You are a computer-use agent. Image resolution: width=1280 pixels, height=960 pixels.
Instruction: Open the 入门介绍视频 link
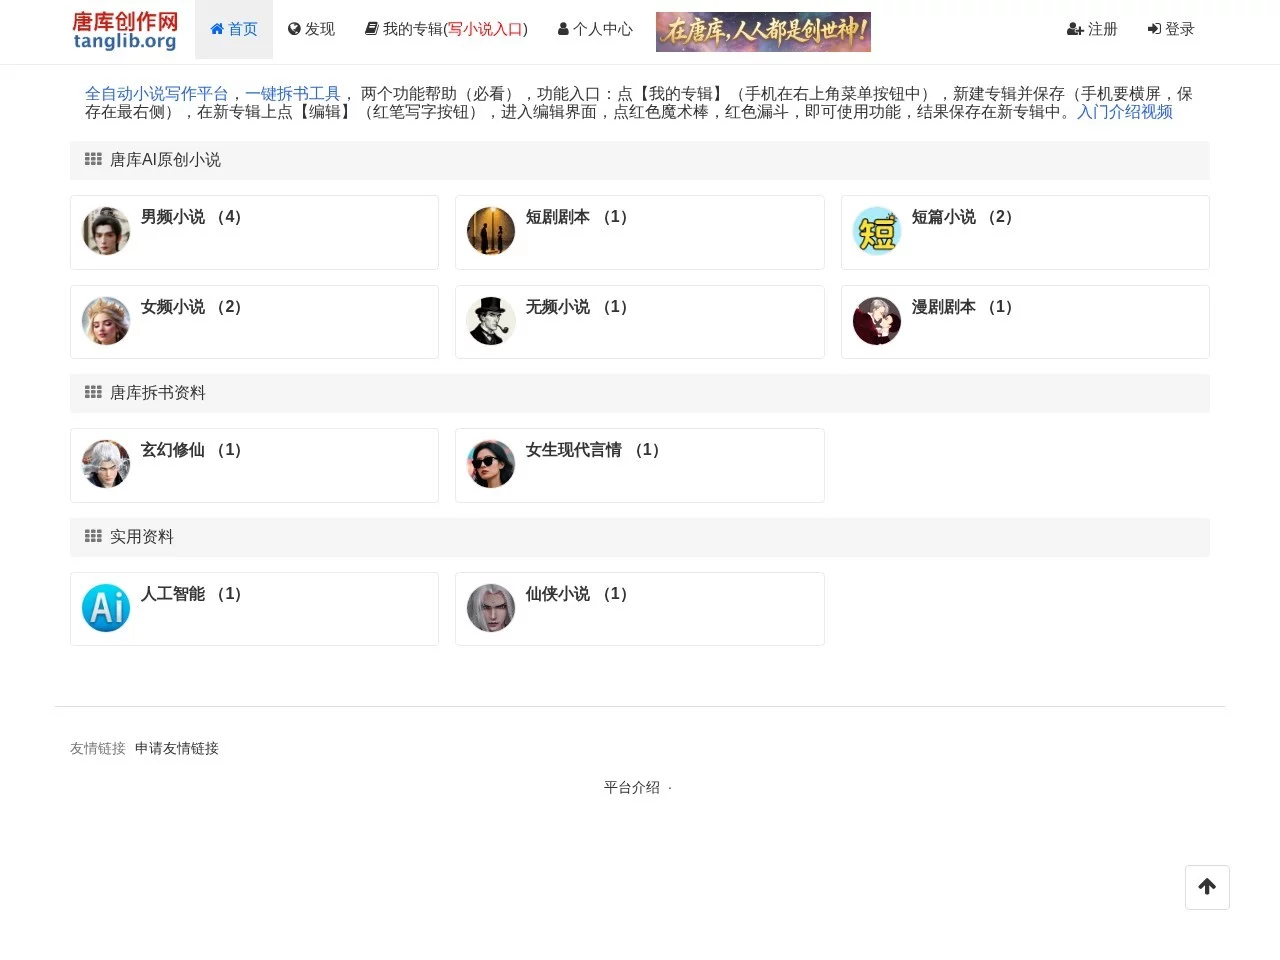[1124, 112]
